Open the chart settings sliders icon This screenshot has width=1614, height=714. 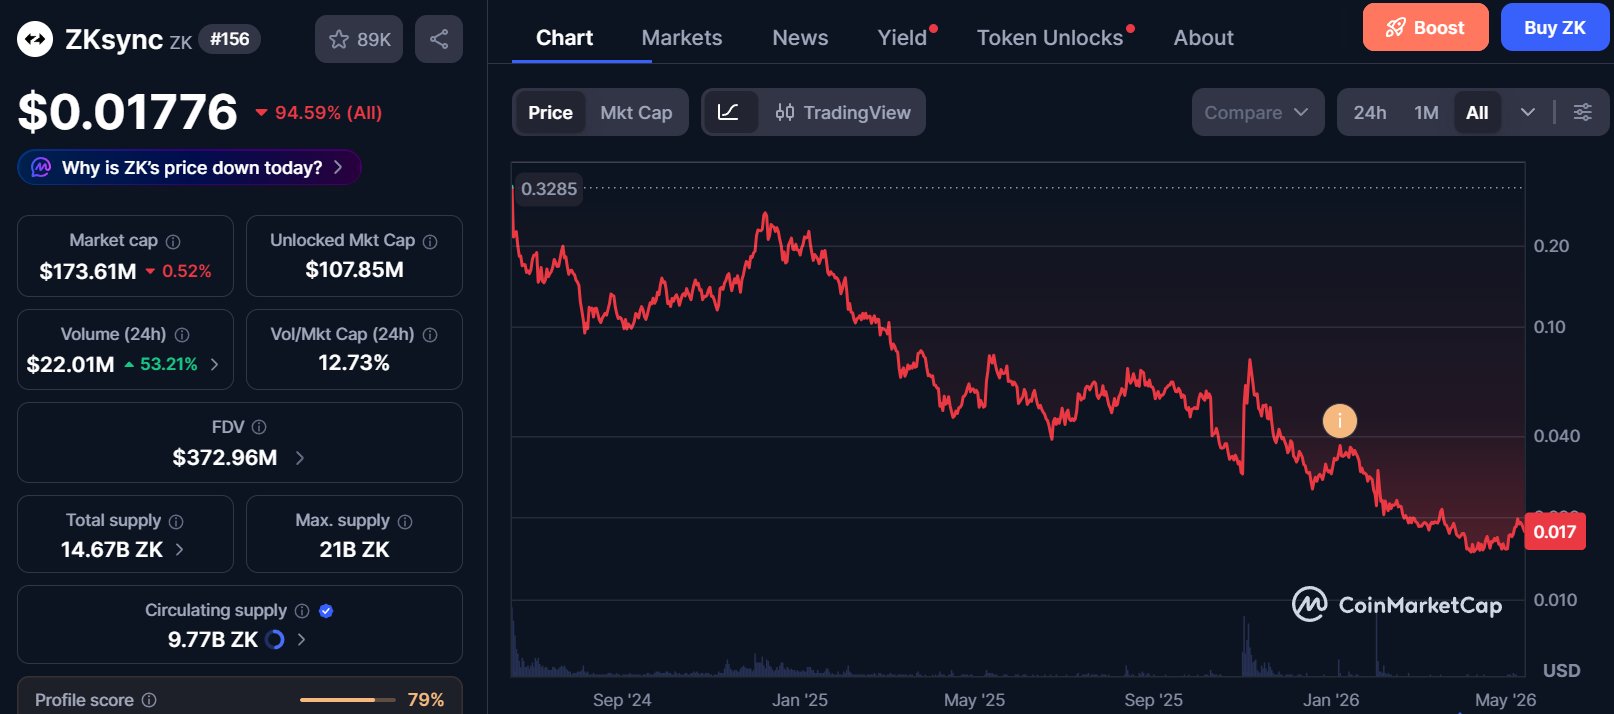coord(1583,112)
